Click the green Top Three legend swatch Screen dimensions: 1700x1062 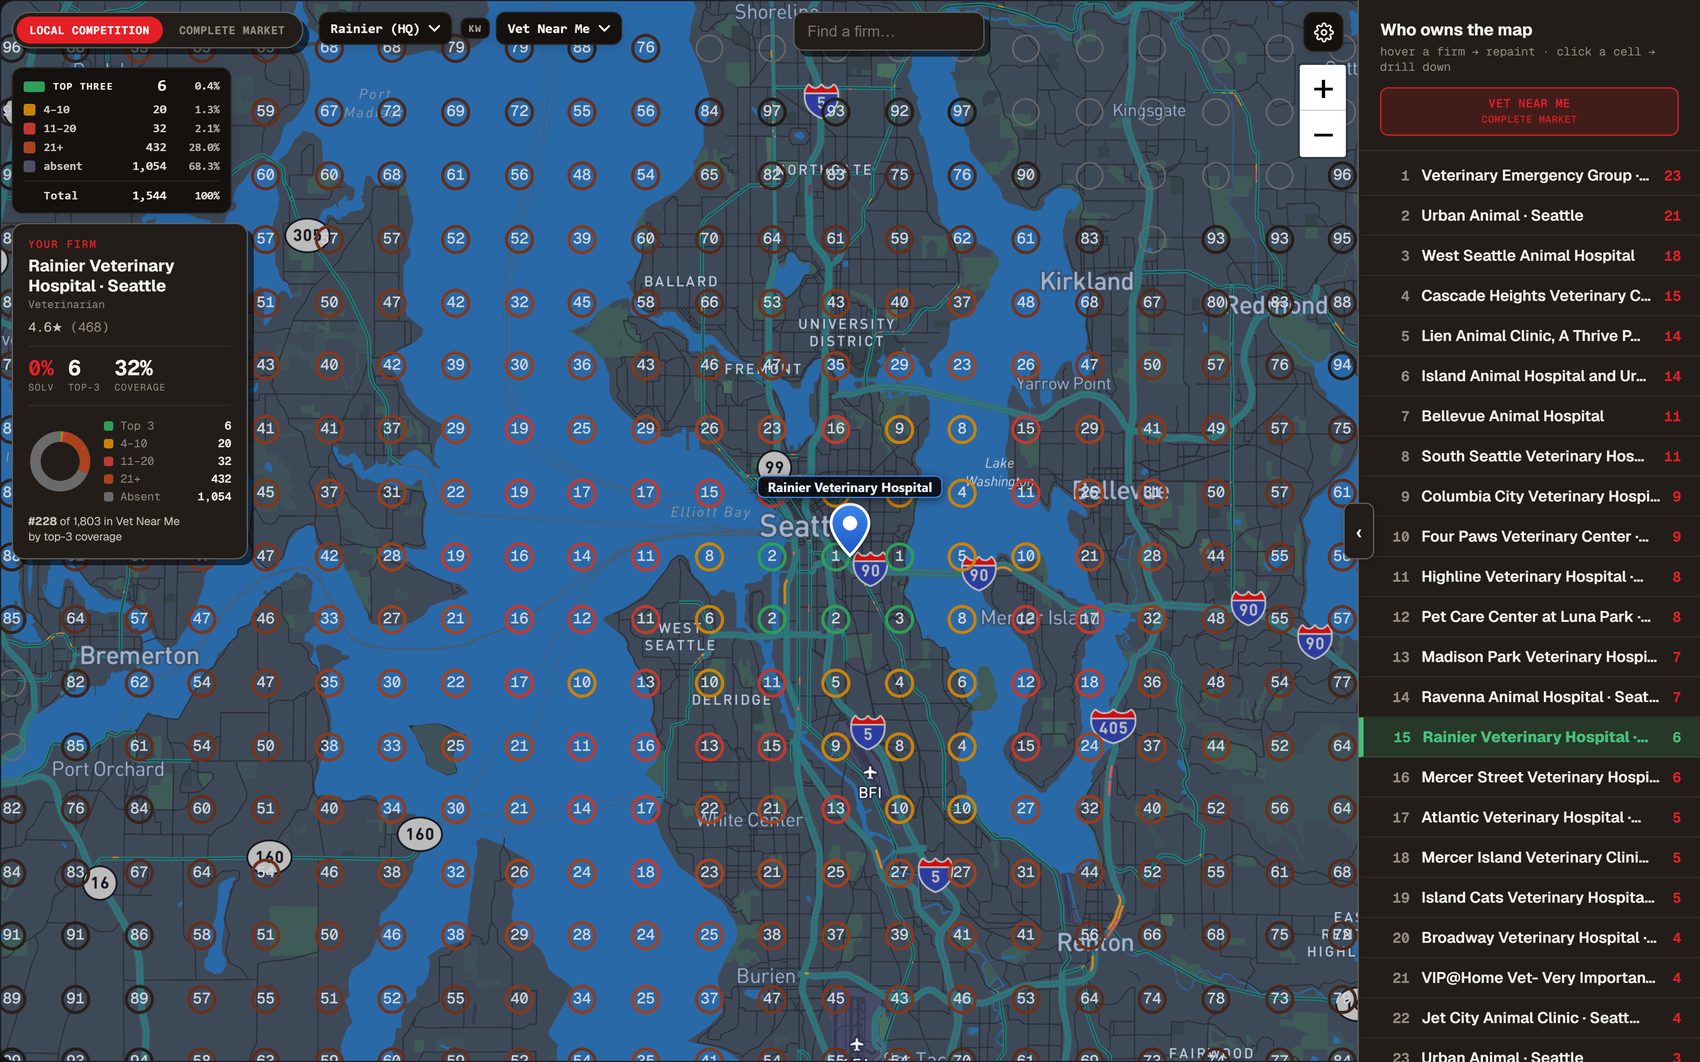click(x=34, y=87)
